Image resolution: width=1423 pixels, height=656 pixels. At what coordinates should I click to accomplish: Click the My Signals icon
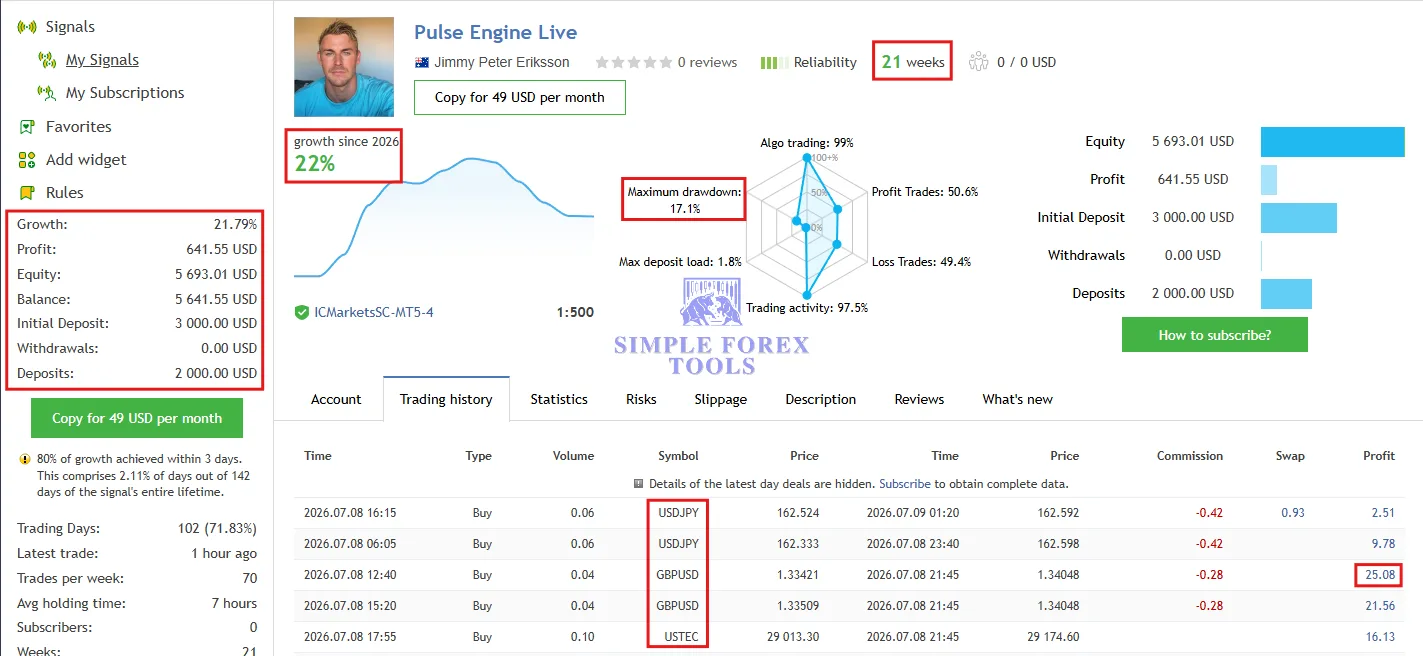click(x=47, y=60)
